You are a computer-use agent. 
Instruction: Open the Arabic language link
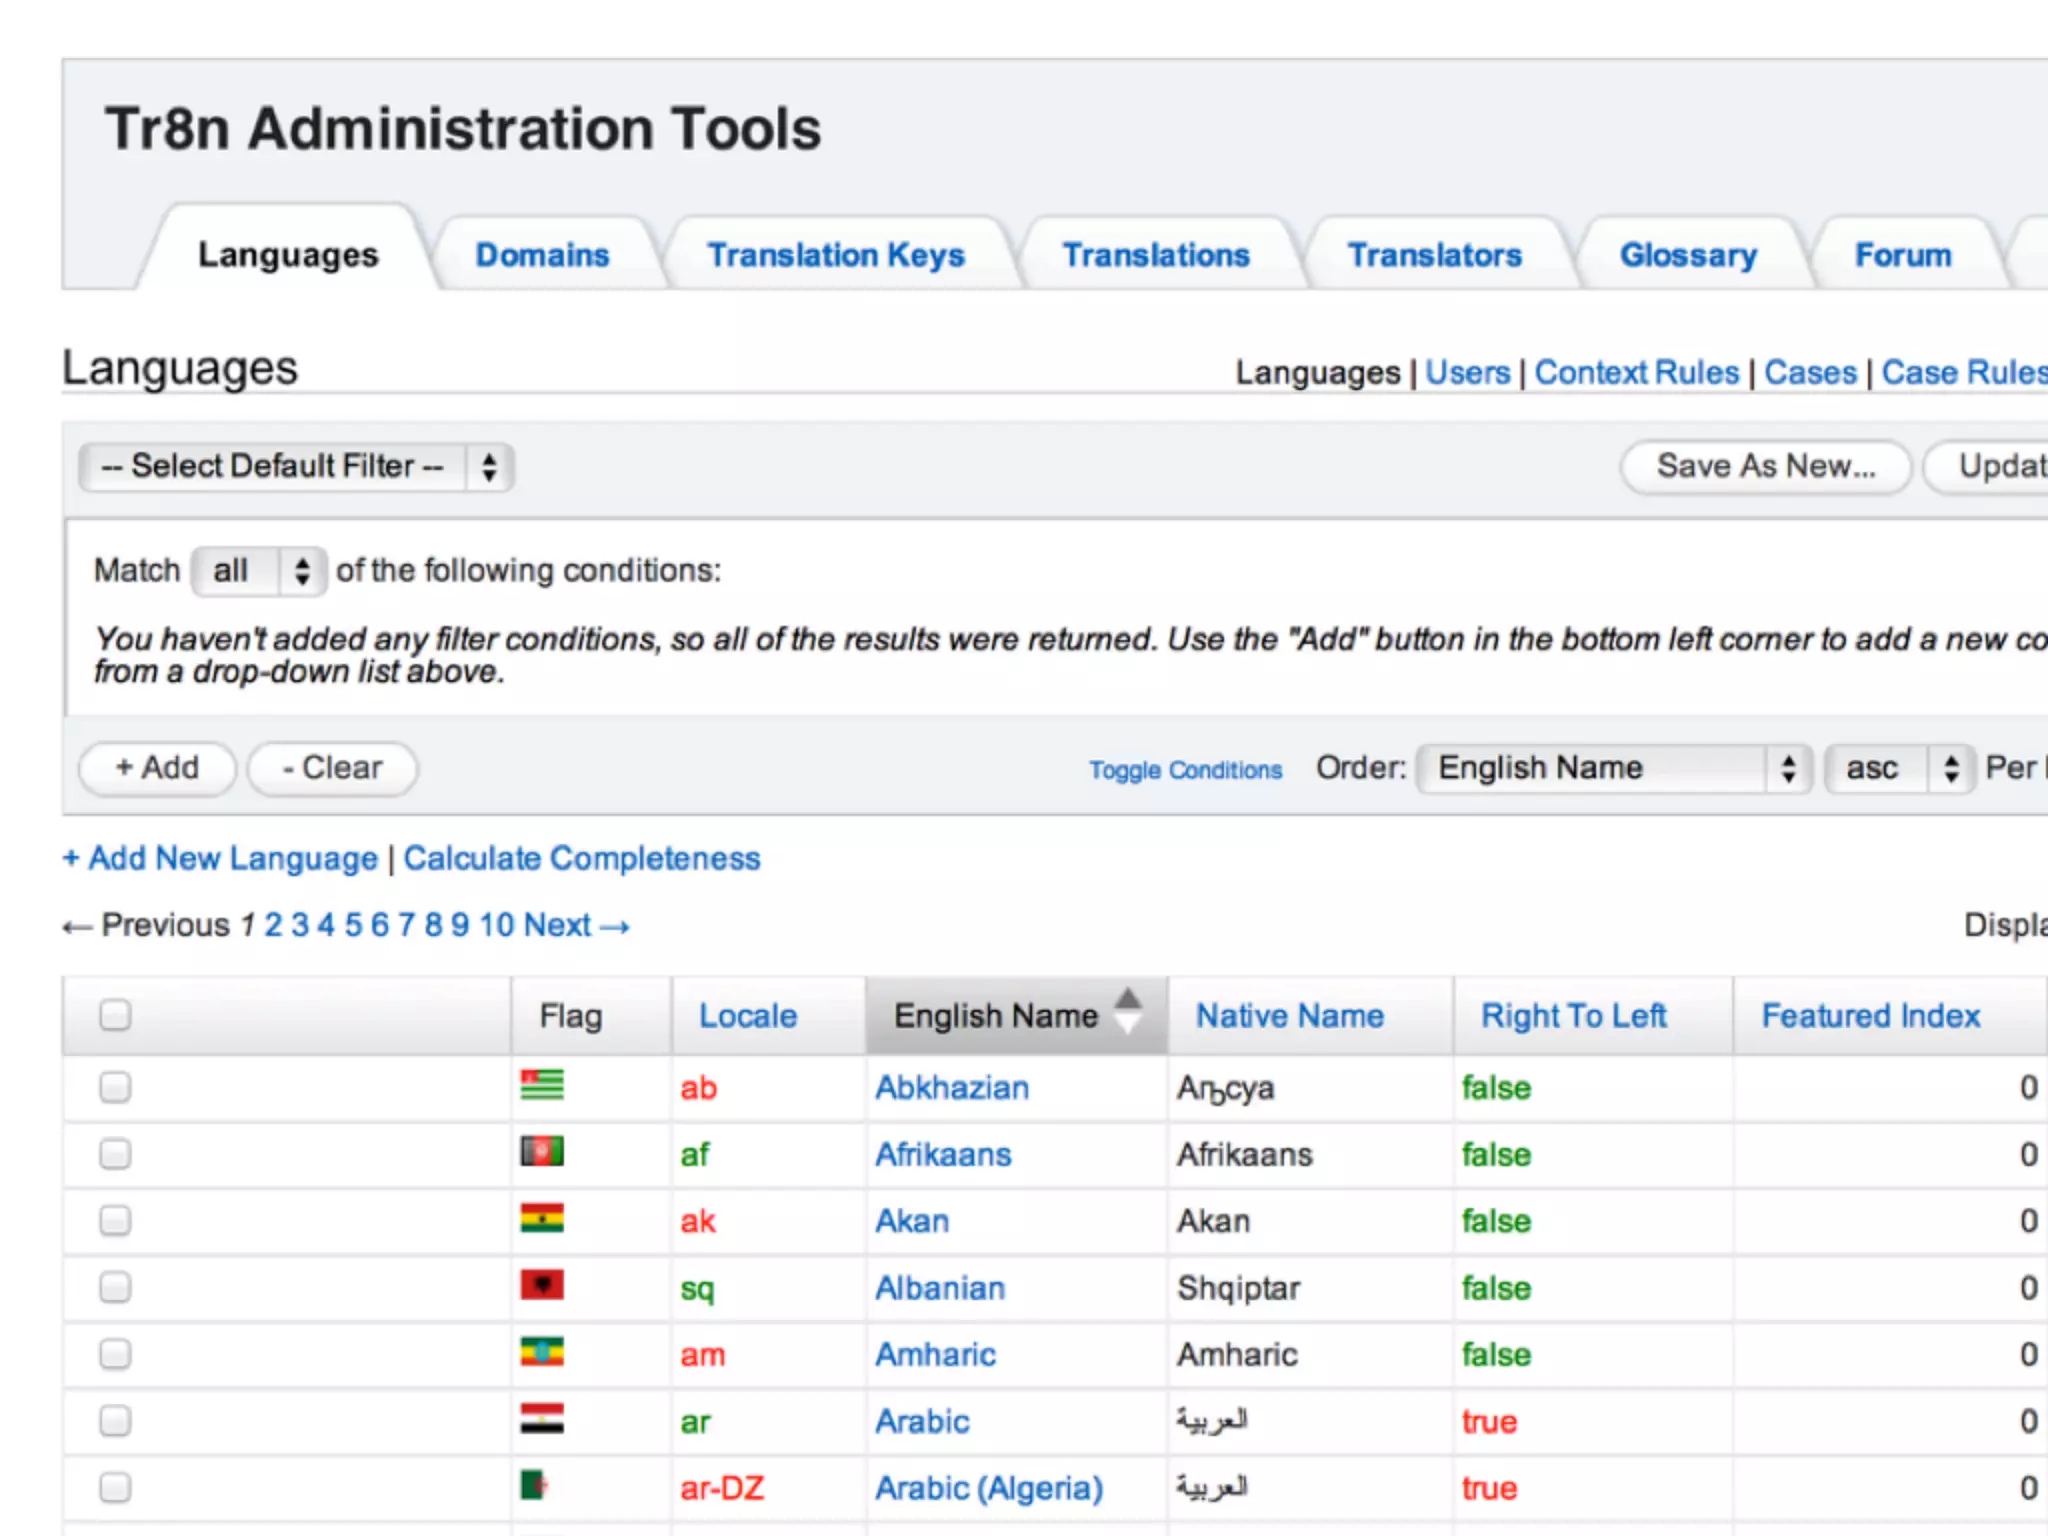[922, 1422]
